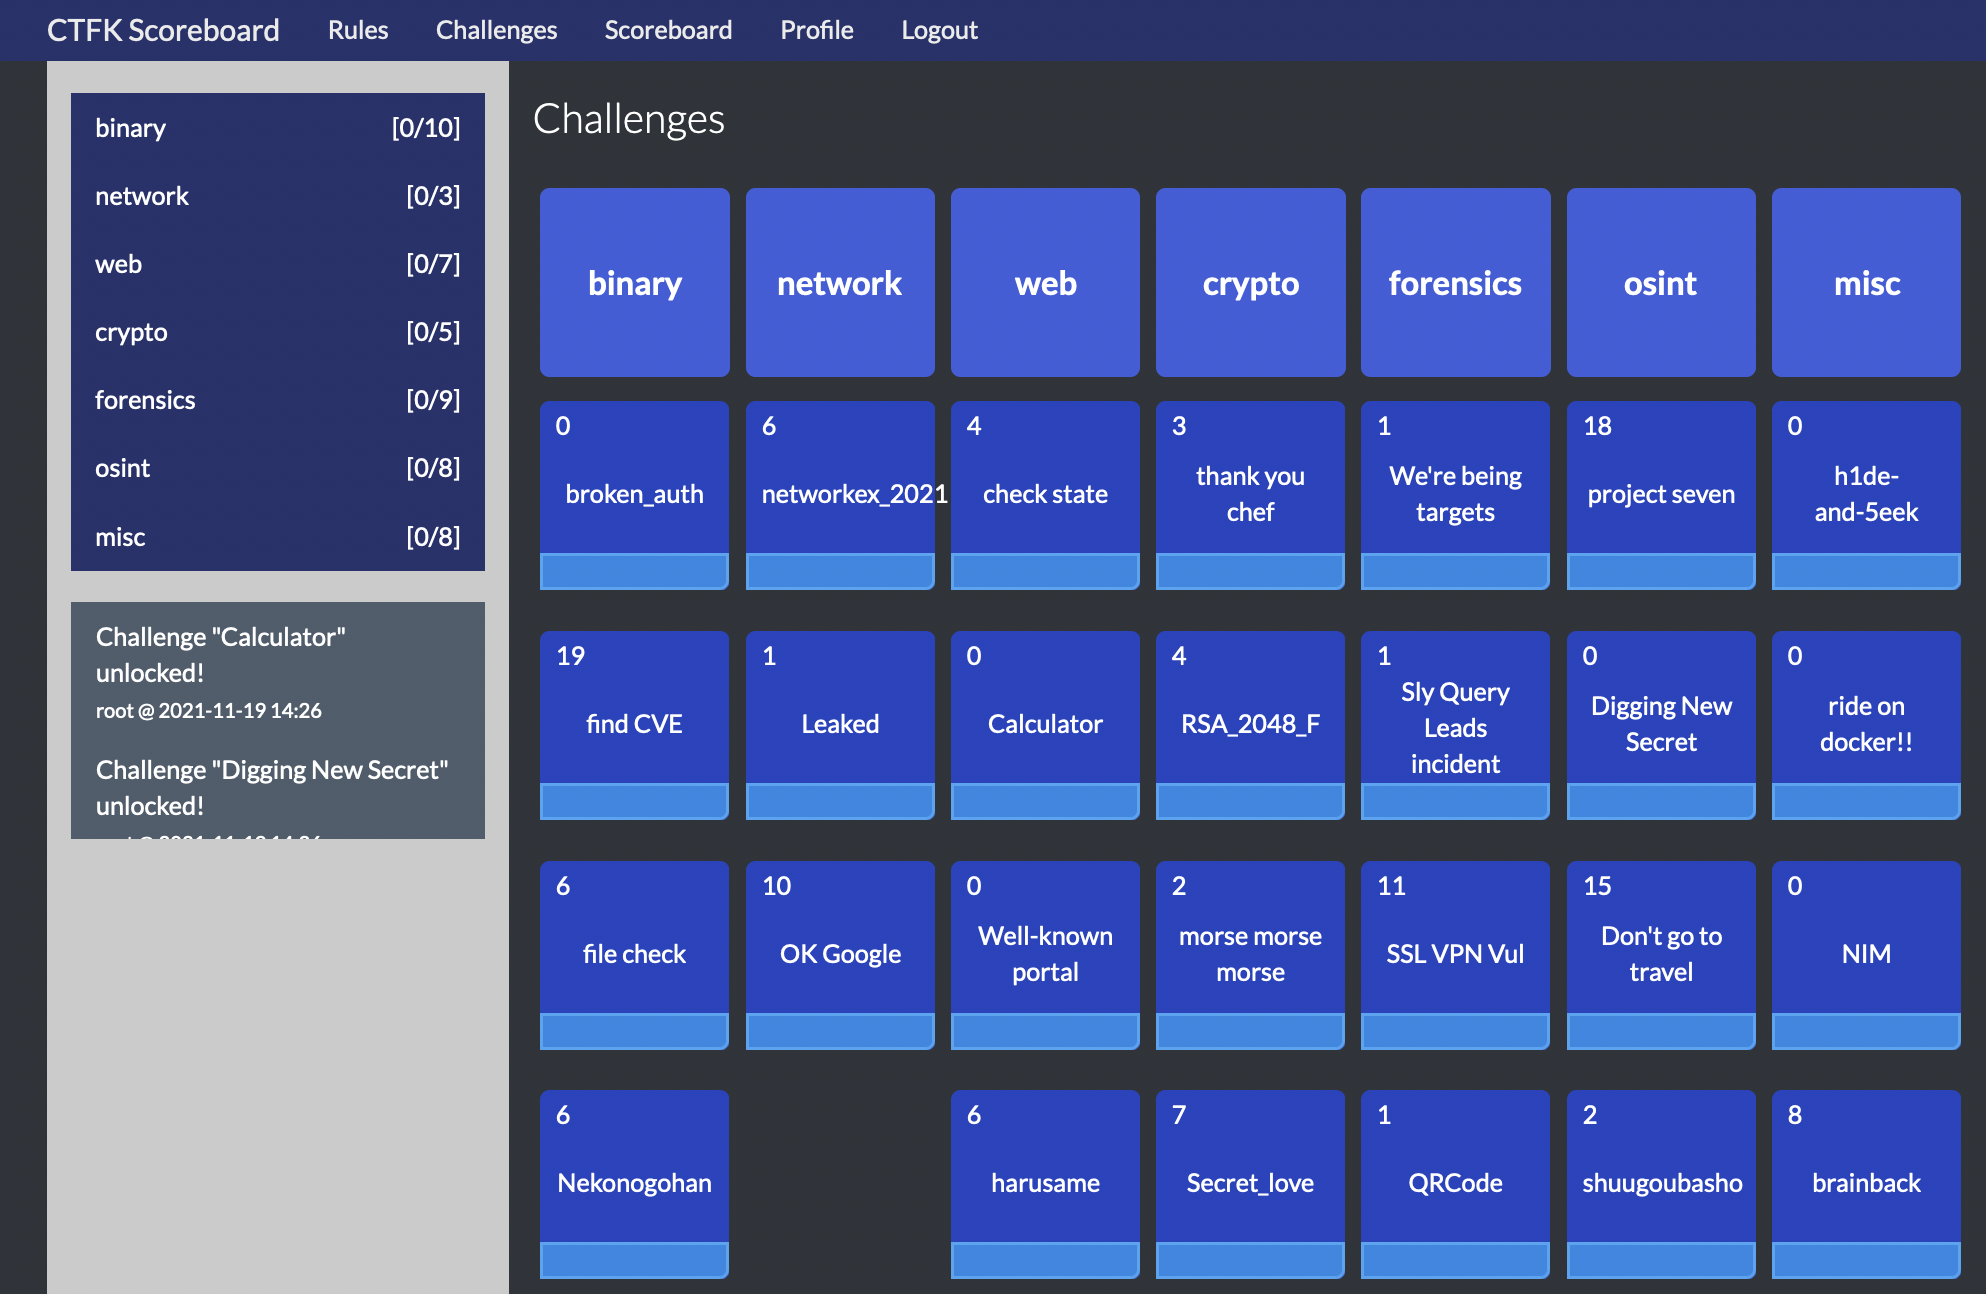Open the brainback misc challenge
1986x1294 pixels.
point(1866,1182)
